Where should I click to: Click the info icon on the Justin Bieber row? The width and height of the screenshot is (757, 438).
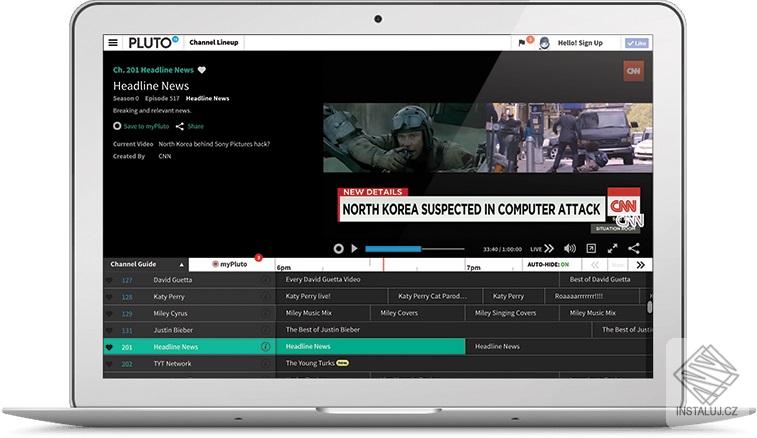point(266,330)
